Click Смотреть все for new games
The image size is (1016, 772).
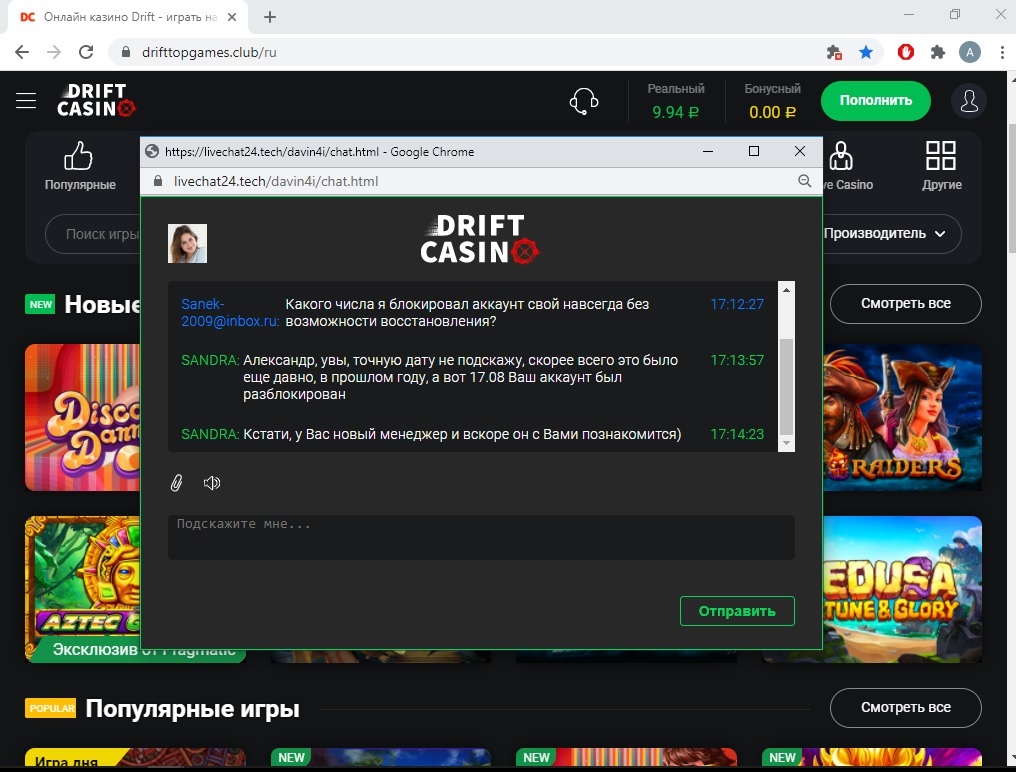(905, 303)
